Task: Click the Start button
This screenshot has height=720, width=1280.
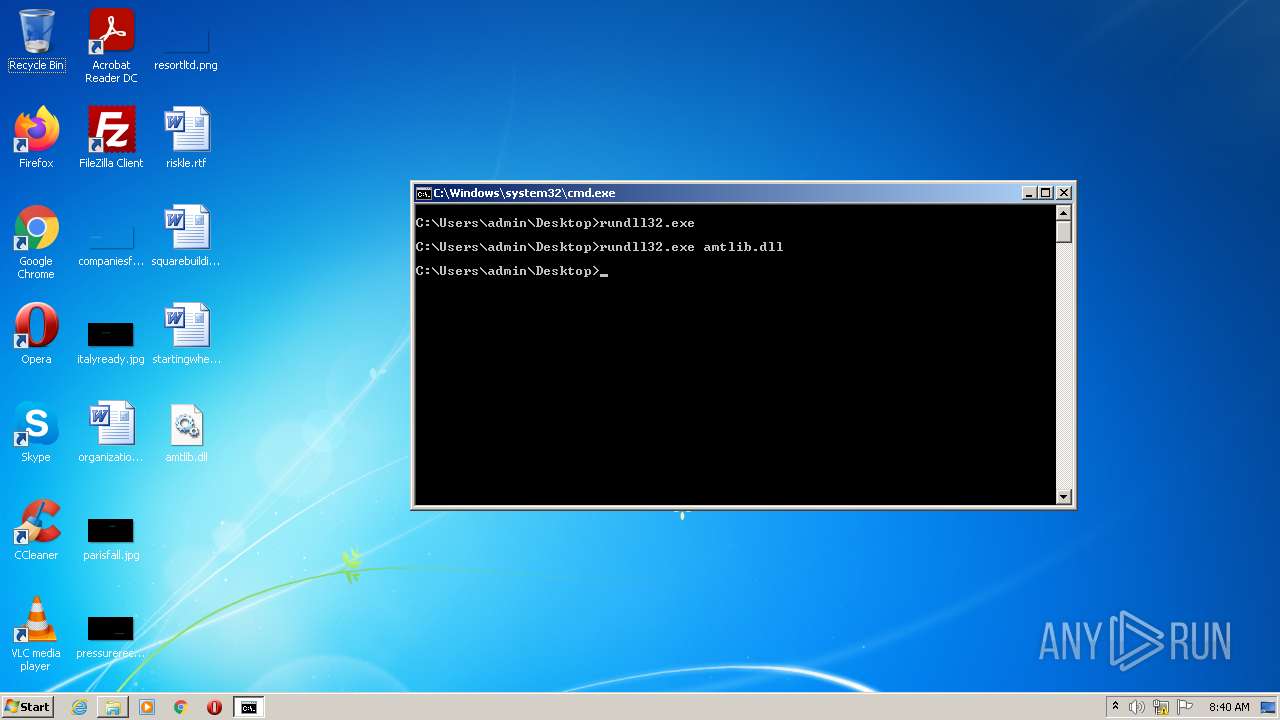Action: [27, 707]
